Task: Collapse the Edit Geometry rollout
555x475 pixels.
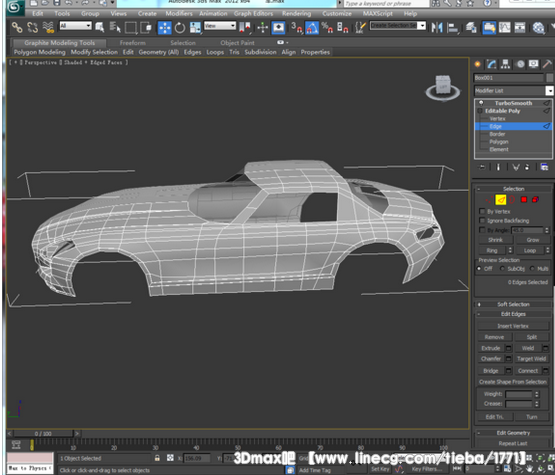Action: 513,433
